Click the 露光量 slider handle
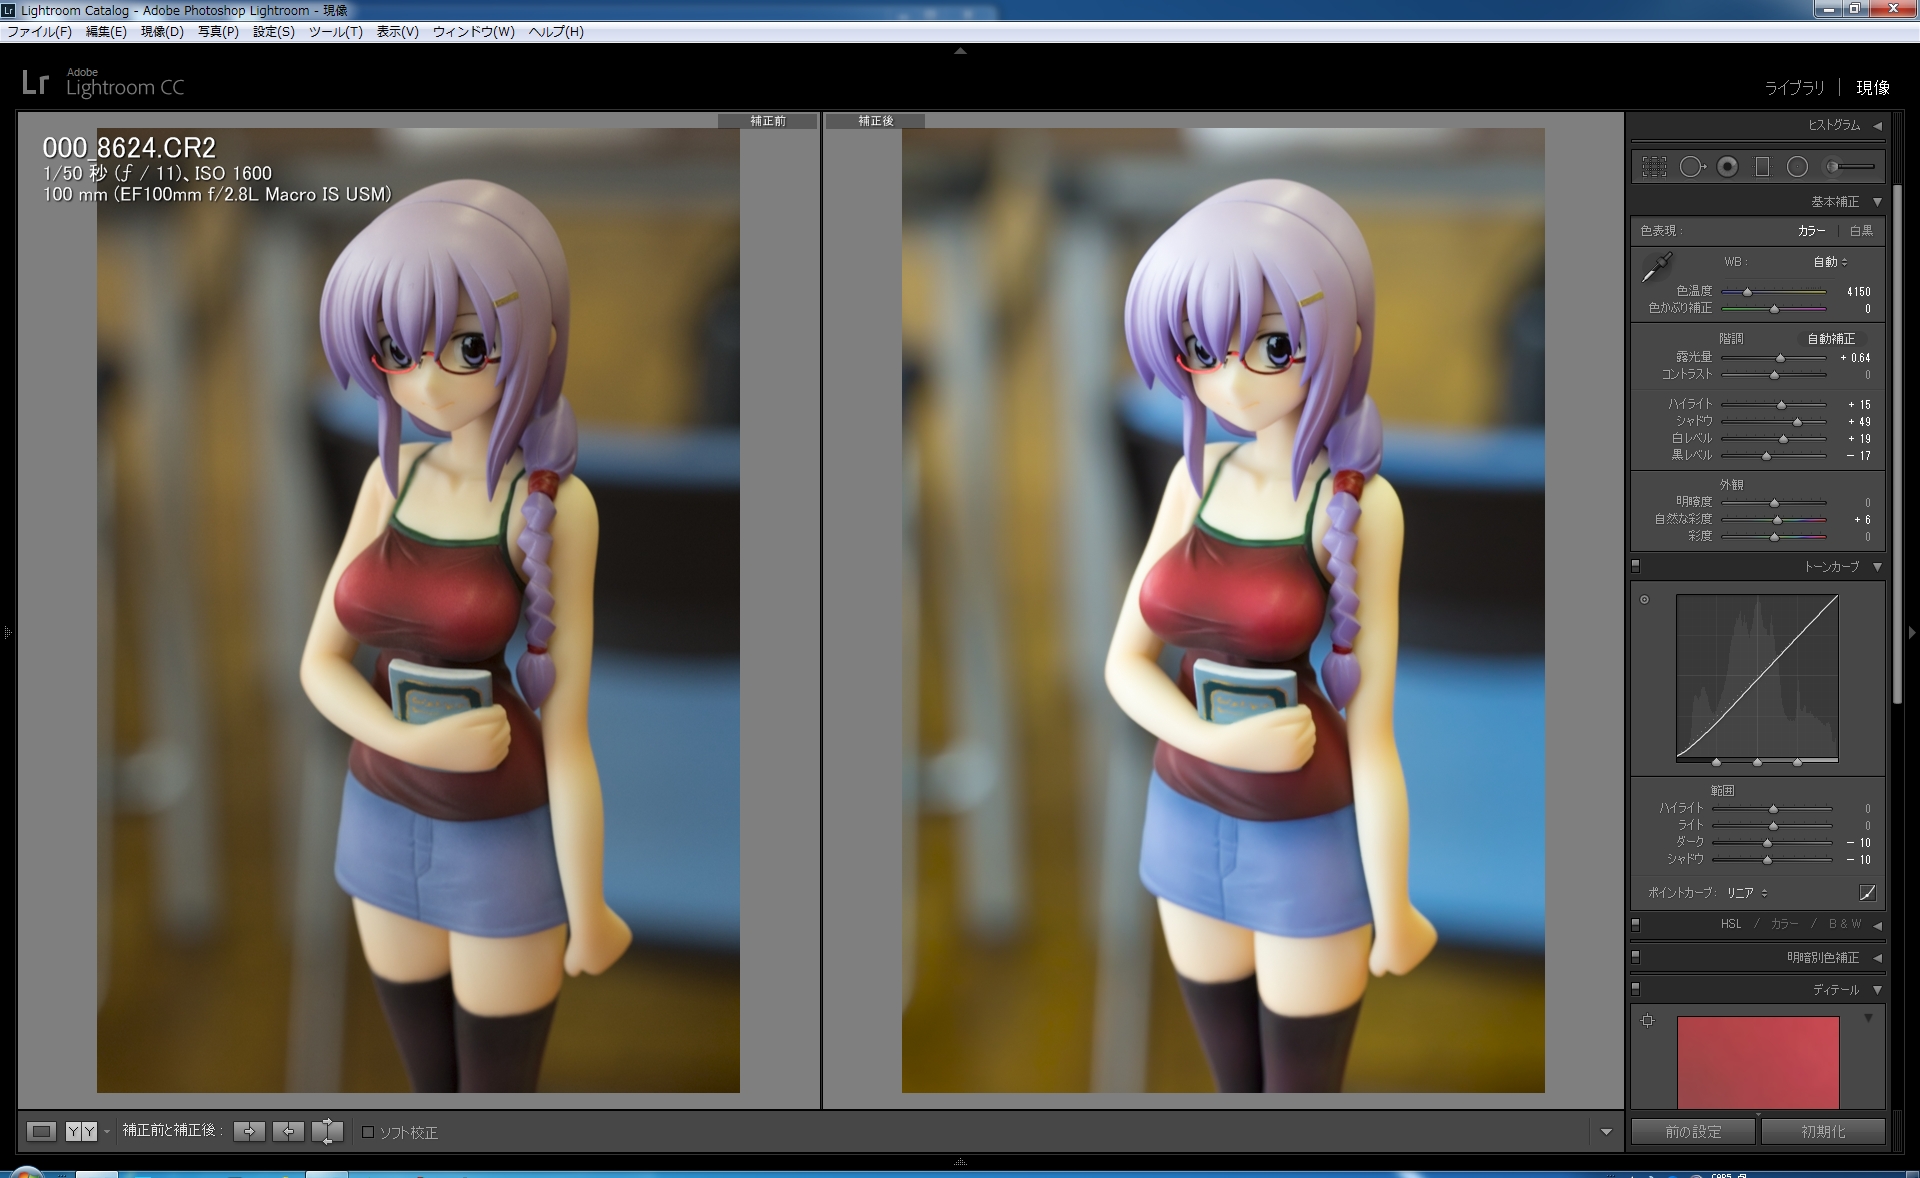Screen dimensions: 1920x1178 coord(1780,358)
